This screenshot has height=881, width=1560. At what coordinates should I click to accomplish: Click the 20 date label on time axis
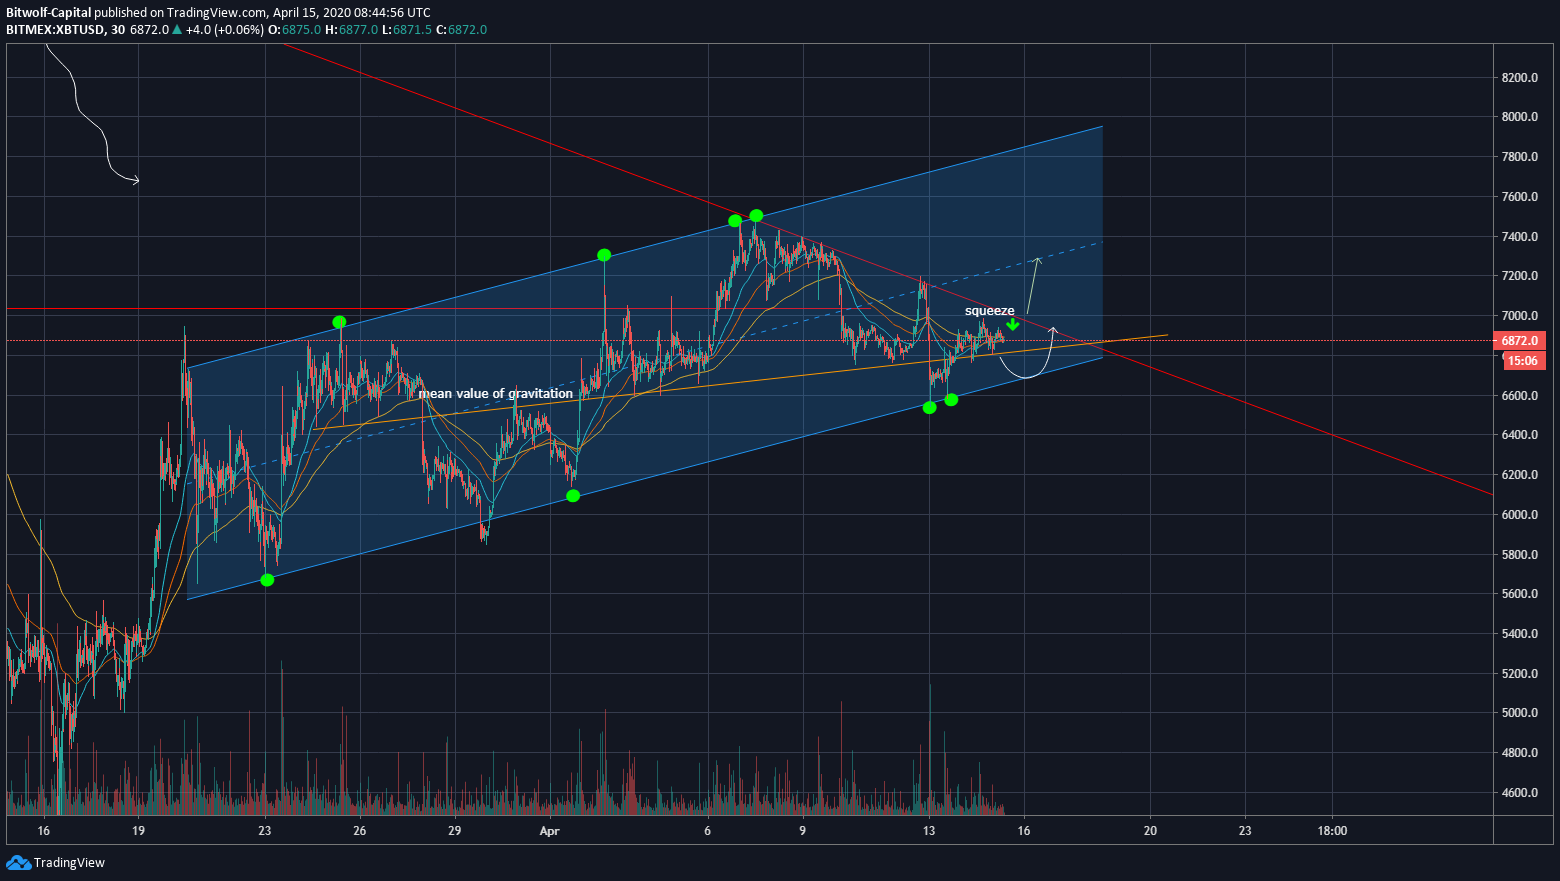(1150, 831)
